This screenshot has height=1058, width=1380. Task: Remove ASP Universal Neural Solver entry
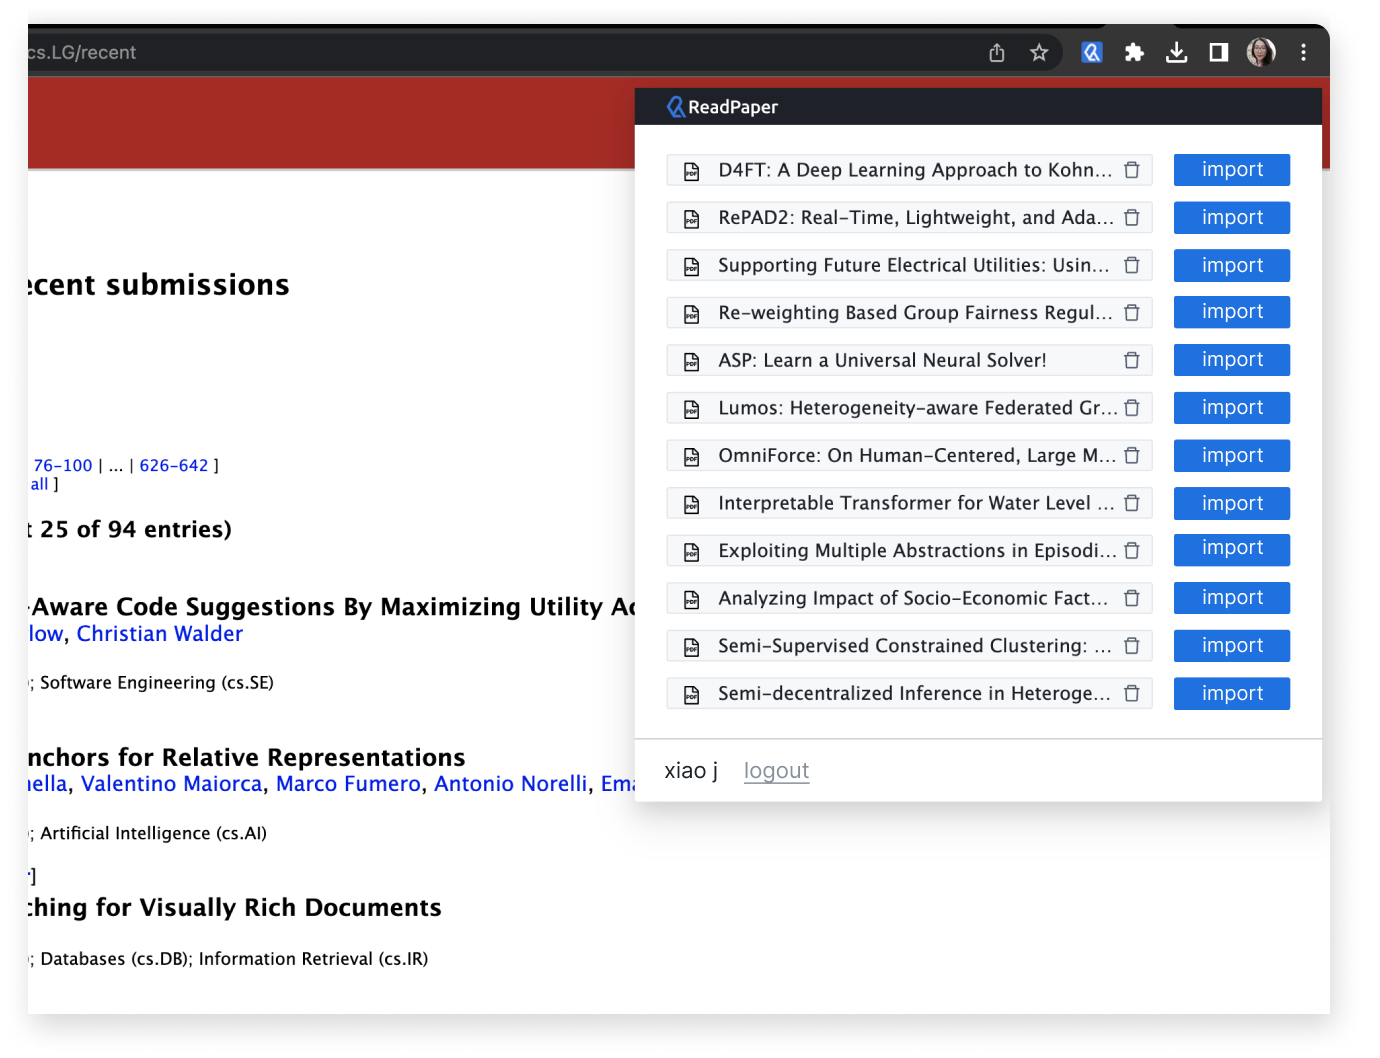1132,360
